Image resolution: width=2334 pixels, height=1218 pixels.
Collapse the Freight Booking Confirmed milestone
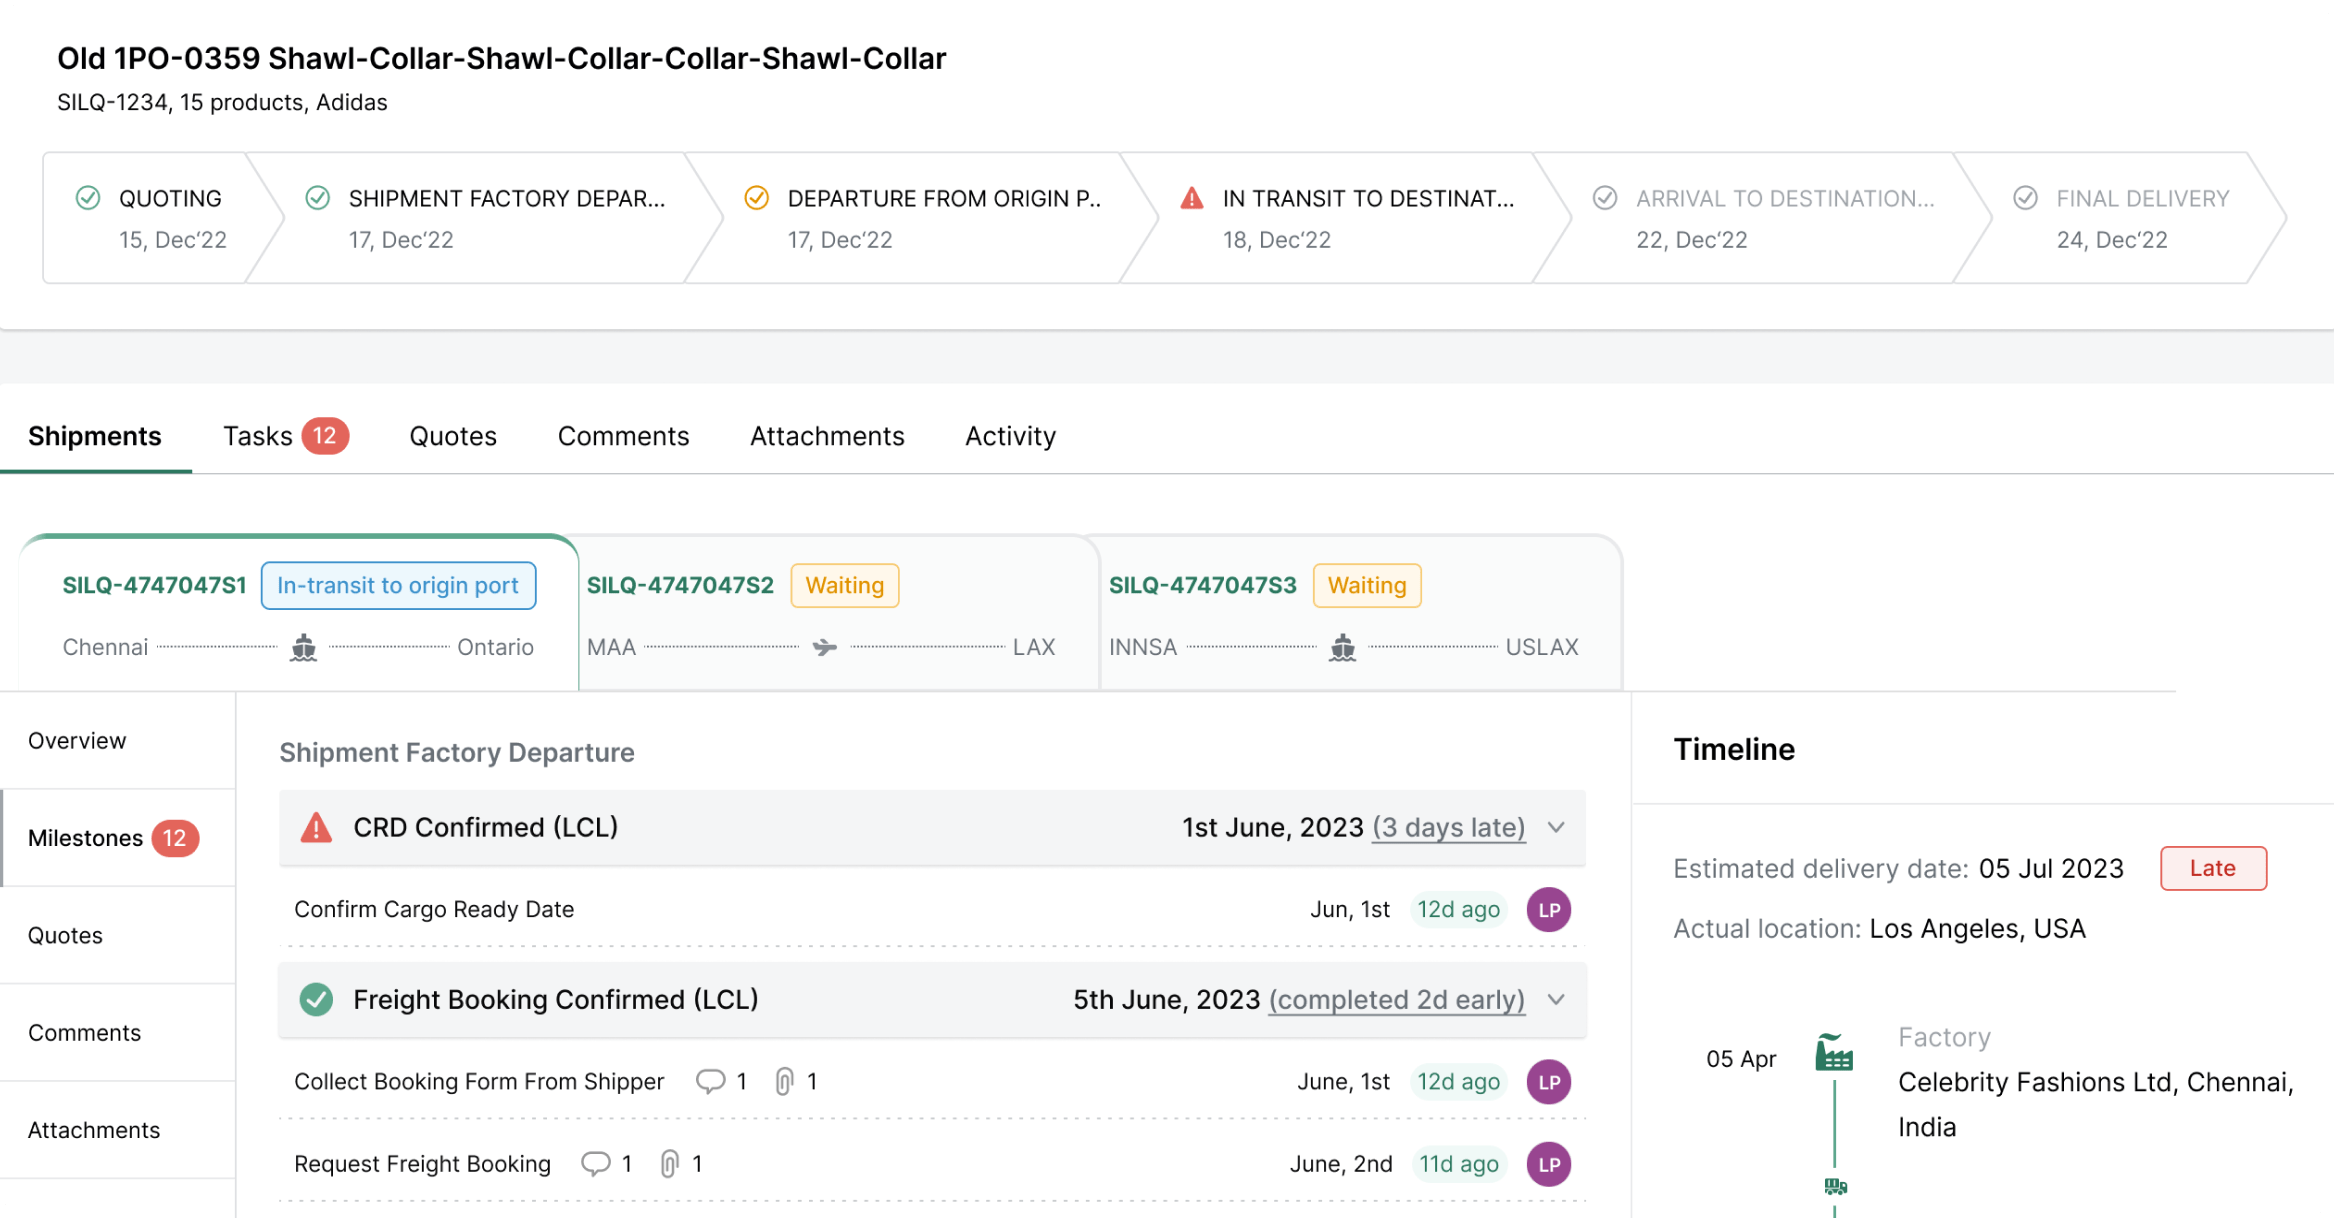pyautogui.click(x=1556, y=999)
